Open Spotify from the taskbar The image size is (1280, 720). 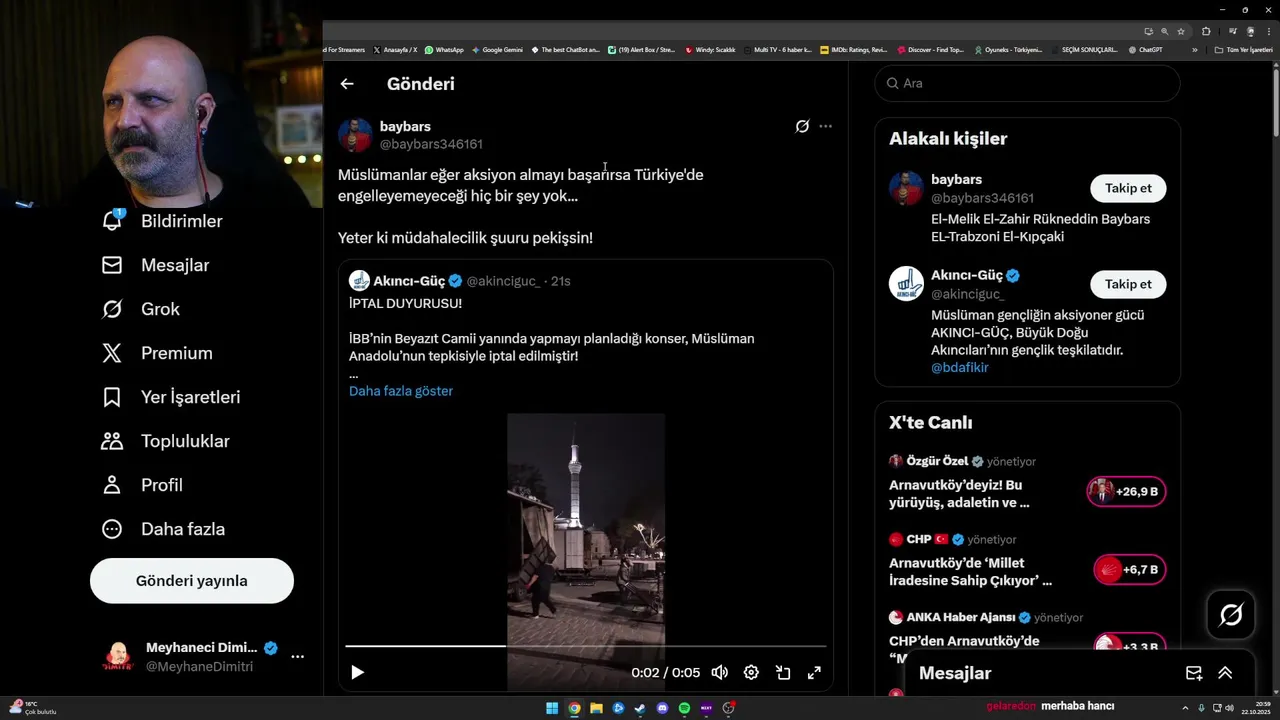click(684, 708)
